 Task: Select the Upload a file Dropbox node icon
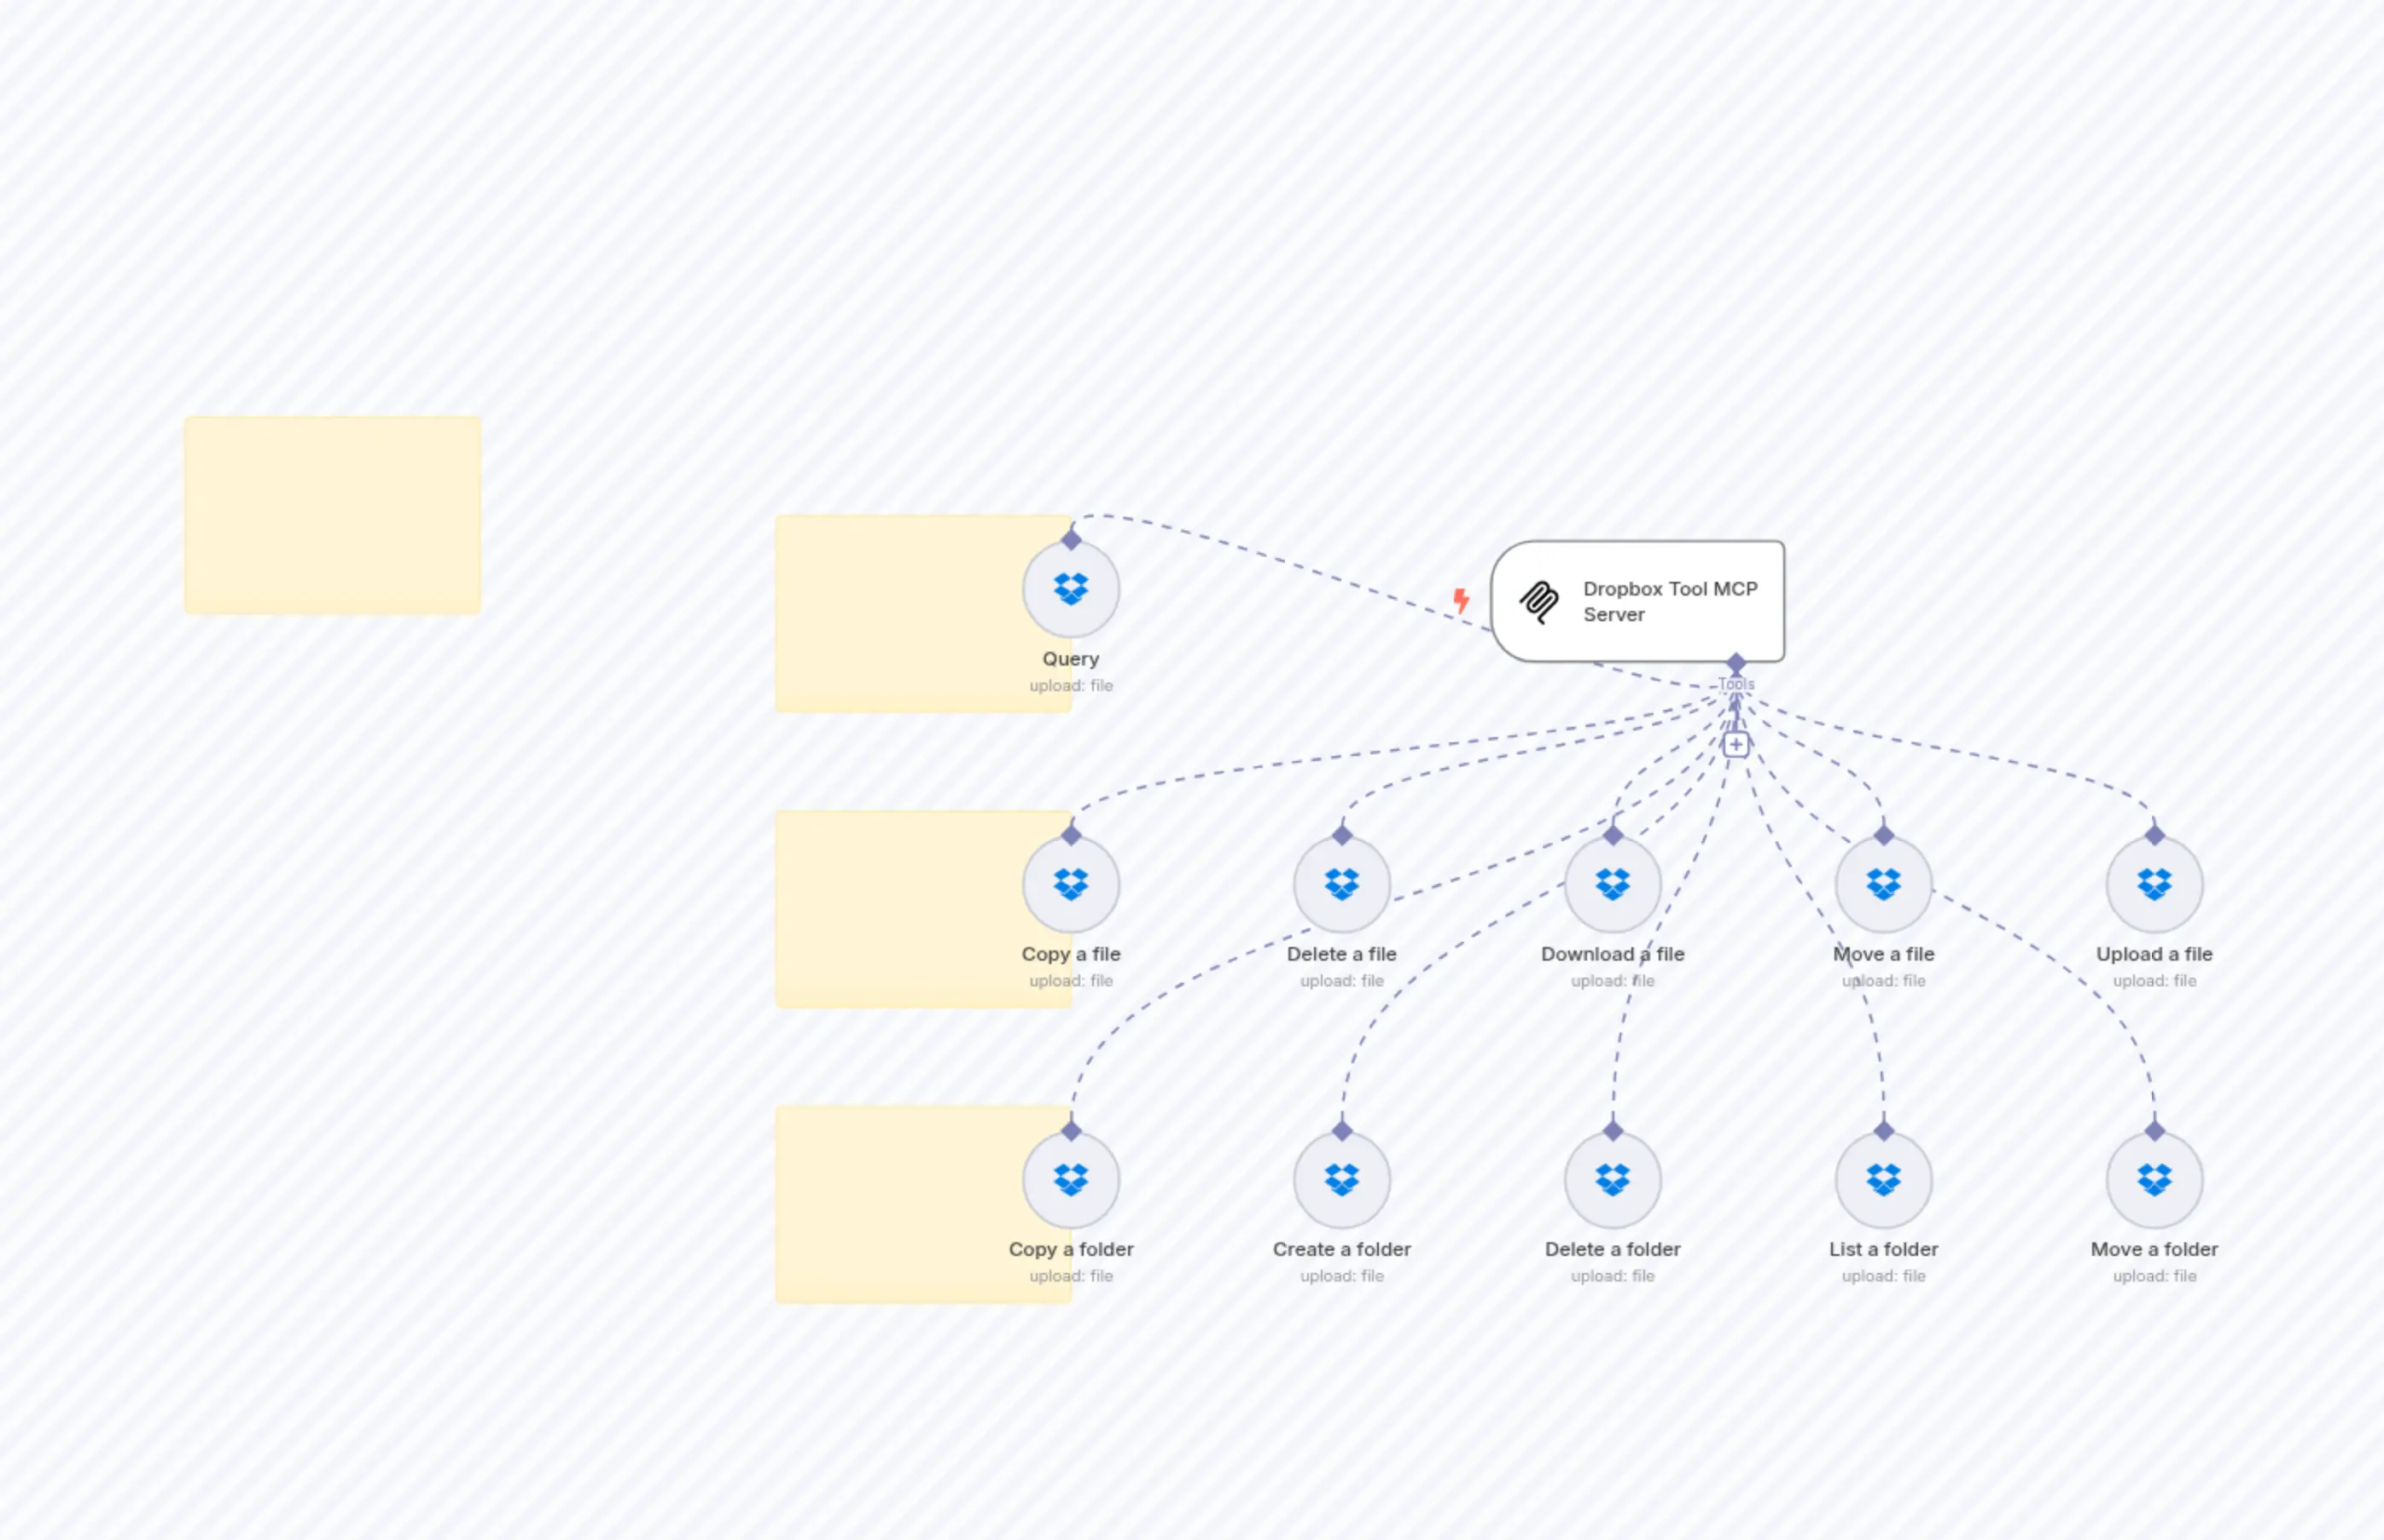(x=2155, y=884)
